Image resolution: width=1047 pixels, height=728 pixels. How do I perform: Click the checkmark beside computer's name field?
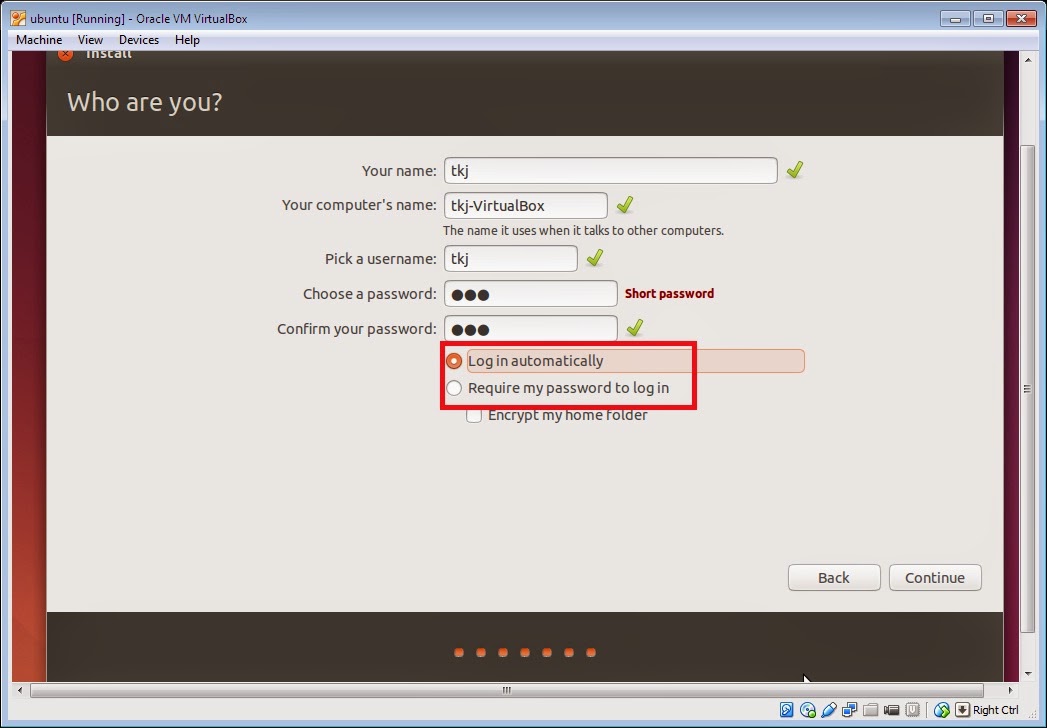625,204
